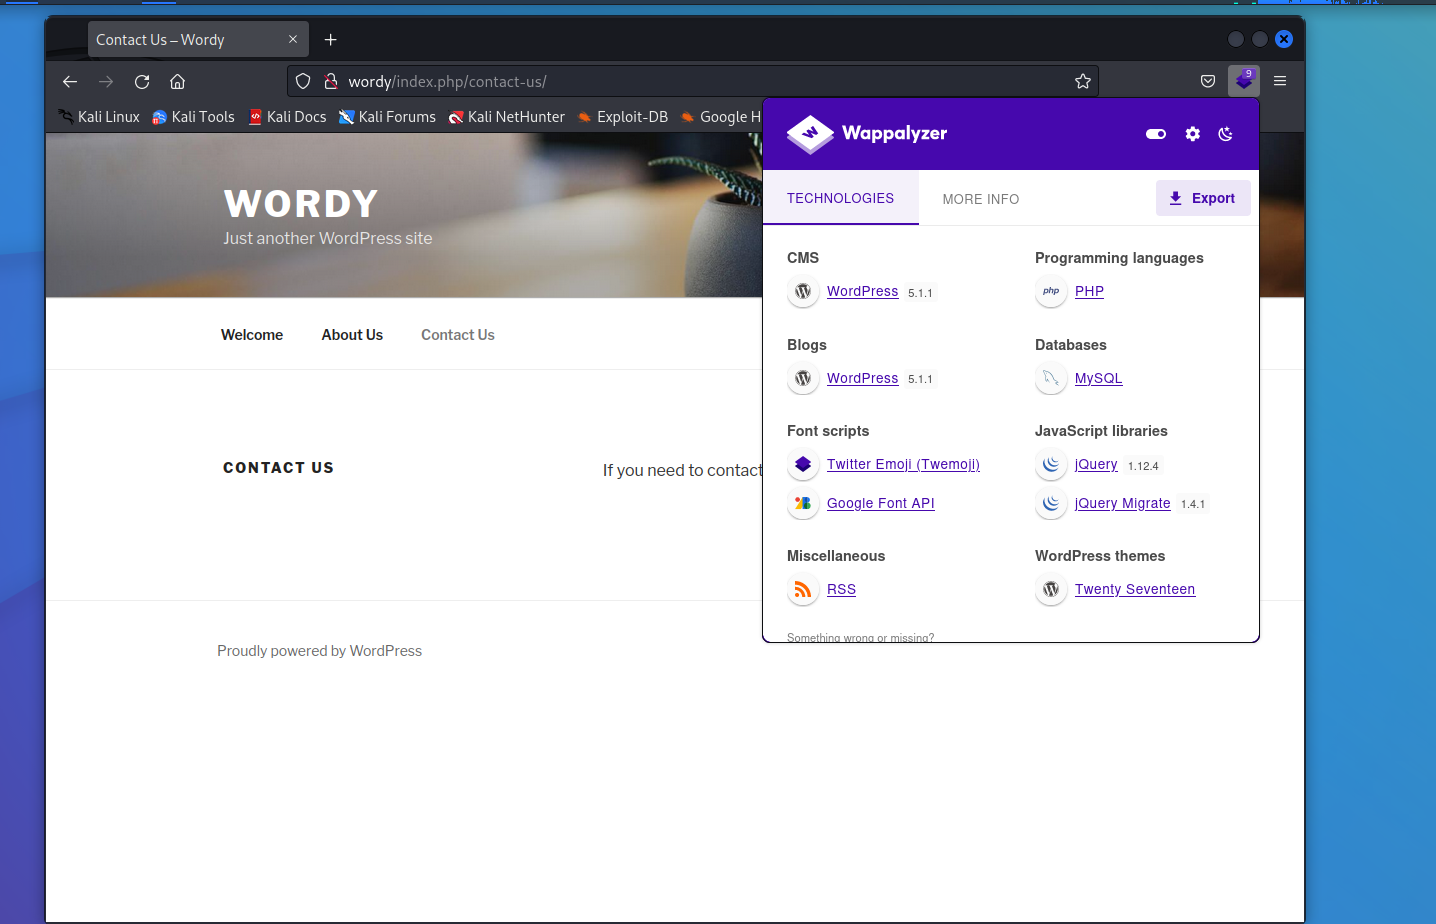Image resolution: width=1436 pixels, height=924 pixels.
Task: Open the RSS link under Miscellaneous
Action: point(841,589)
